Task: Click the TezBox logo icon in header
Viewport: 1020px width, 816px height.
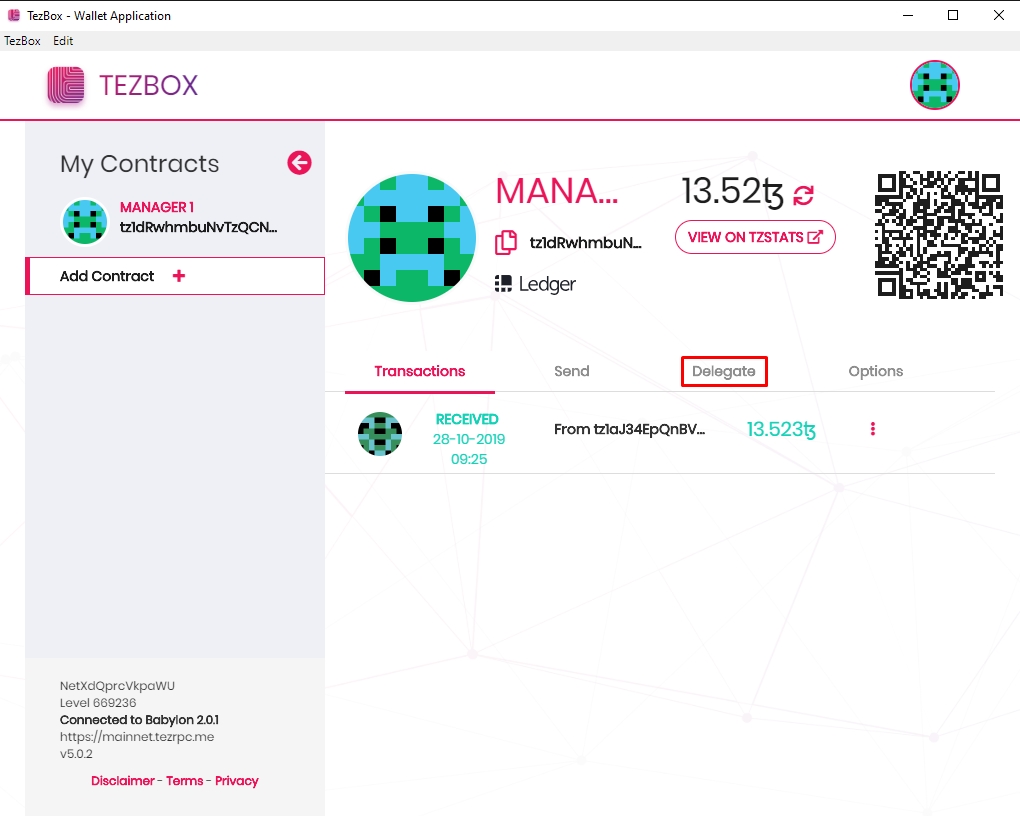Action: (66, 85)
